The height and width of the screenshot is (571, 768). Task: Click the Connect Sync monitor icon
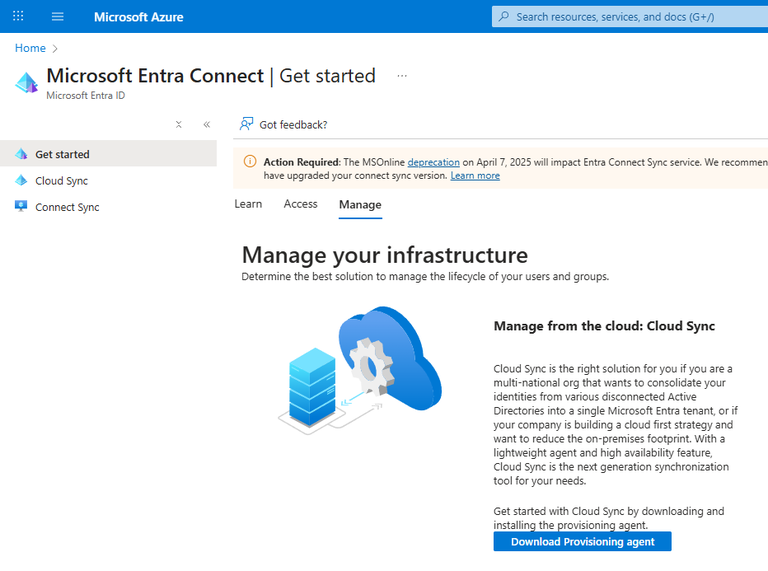(x=21, y=206)
